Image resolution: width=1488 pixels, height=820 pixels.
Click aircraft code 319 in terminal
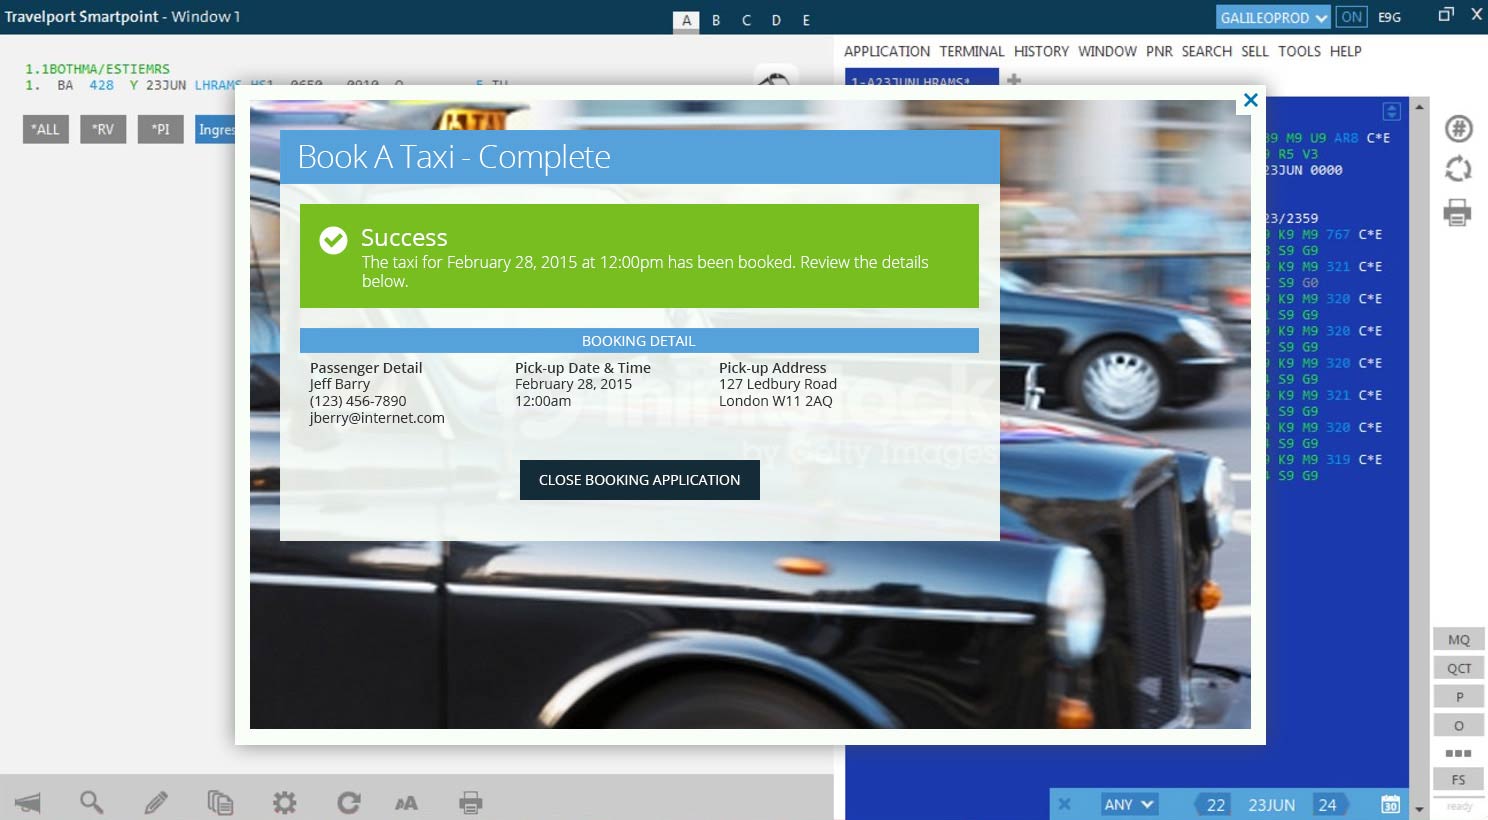pyautogui.click(x=1338, y=460)
